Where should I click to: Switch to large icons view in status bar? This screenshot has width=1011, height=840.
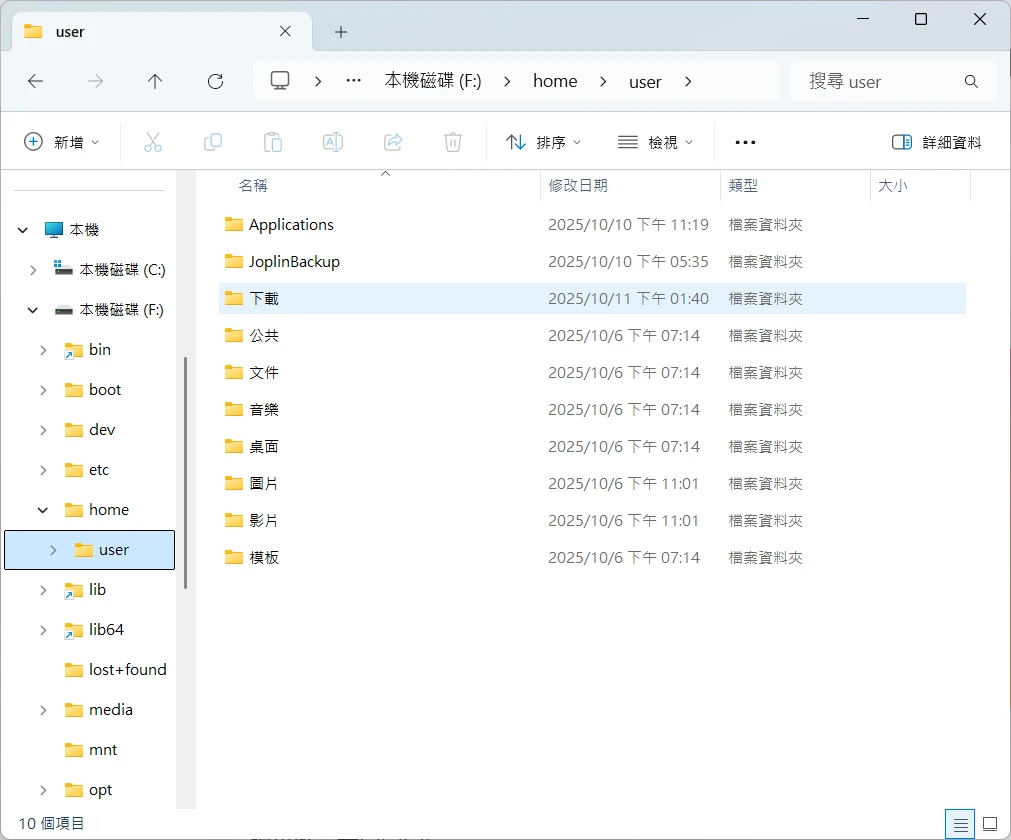coord(990,824)
